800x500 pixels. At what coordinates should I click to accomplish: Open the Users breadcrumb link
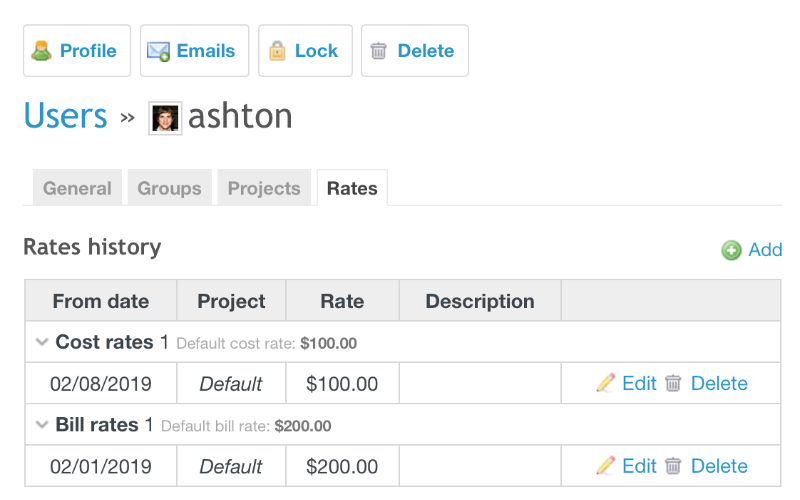coord(65,116)
